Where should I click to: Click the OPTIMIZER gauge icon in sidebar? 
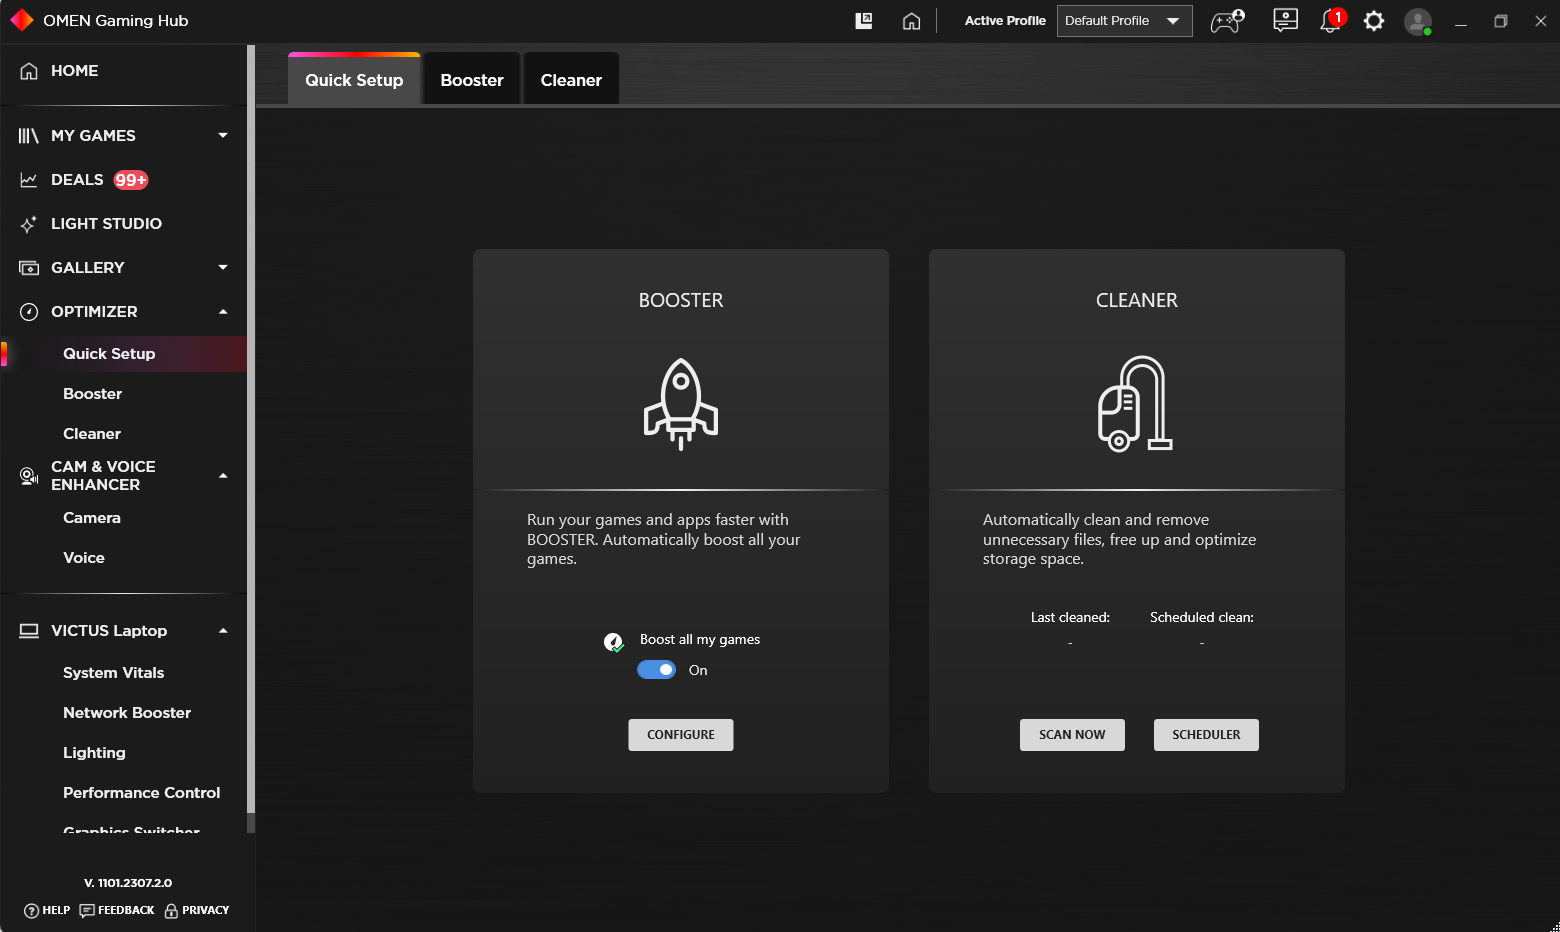tap(29, 312)
